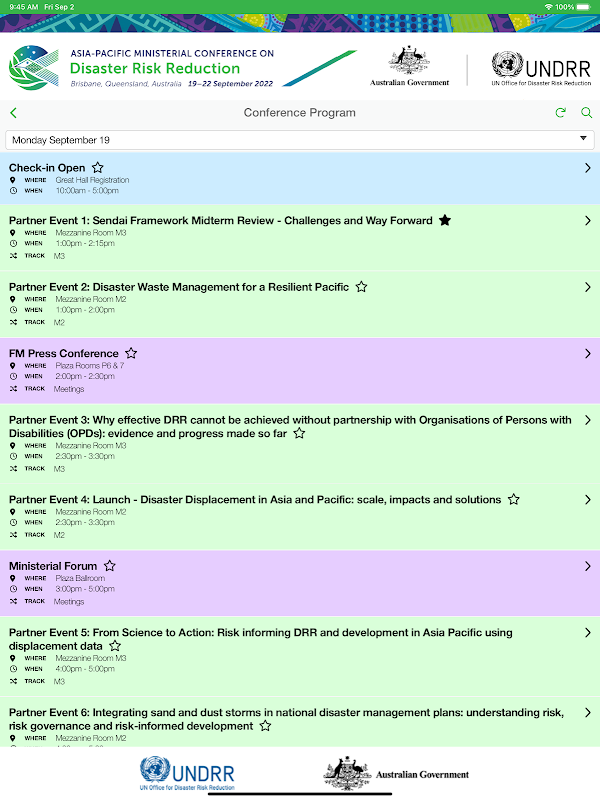Open the Check-in Open session title
This screenshot has width=600, height=800.
click(x=47, y=168)
